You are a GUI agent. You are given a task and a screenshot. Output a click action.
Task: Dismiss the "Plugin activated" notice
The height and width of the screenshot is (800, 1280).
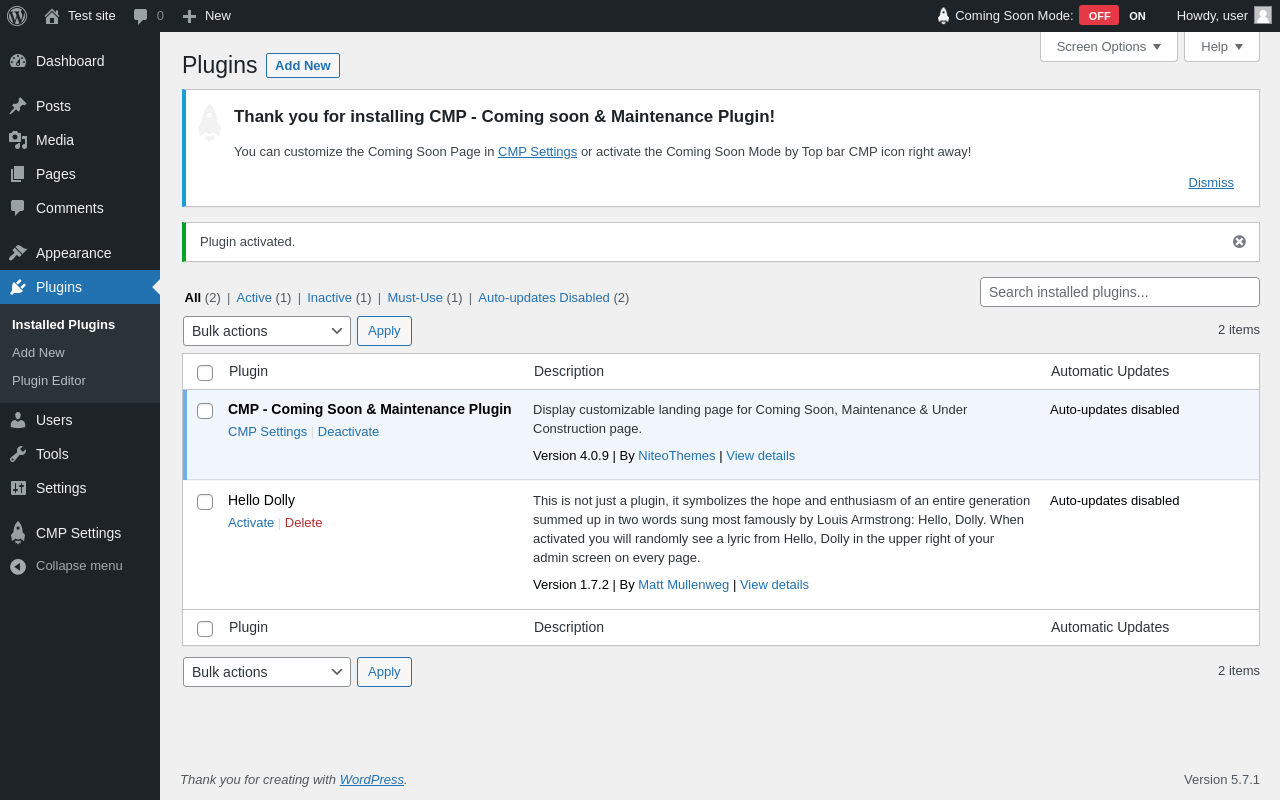[1239, 242]
